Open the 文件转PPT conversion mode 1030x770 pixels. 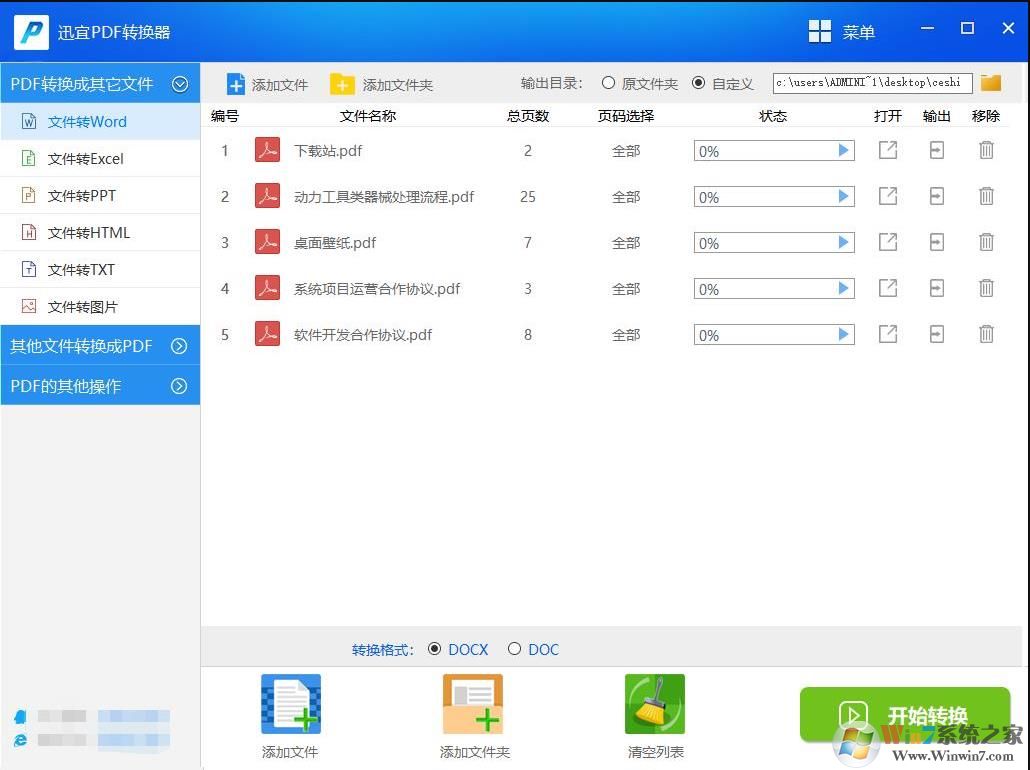pos(85,195)
